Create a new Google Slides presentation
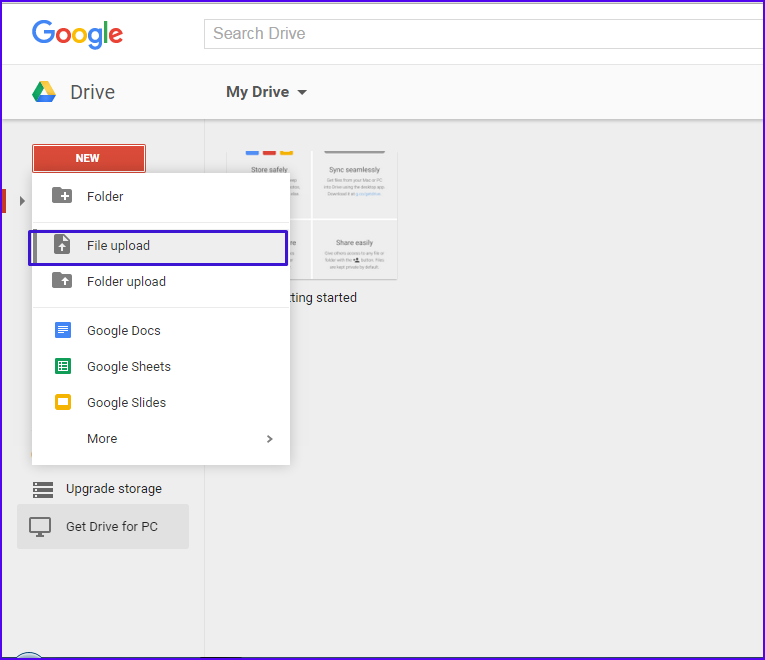The height and width of the screenshot is (660, 765). (161, 402)
